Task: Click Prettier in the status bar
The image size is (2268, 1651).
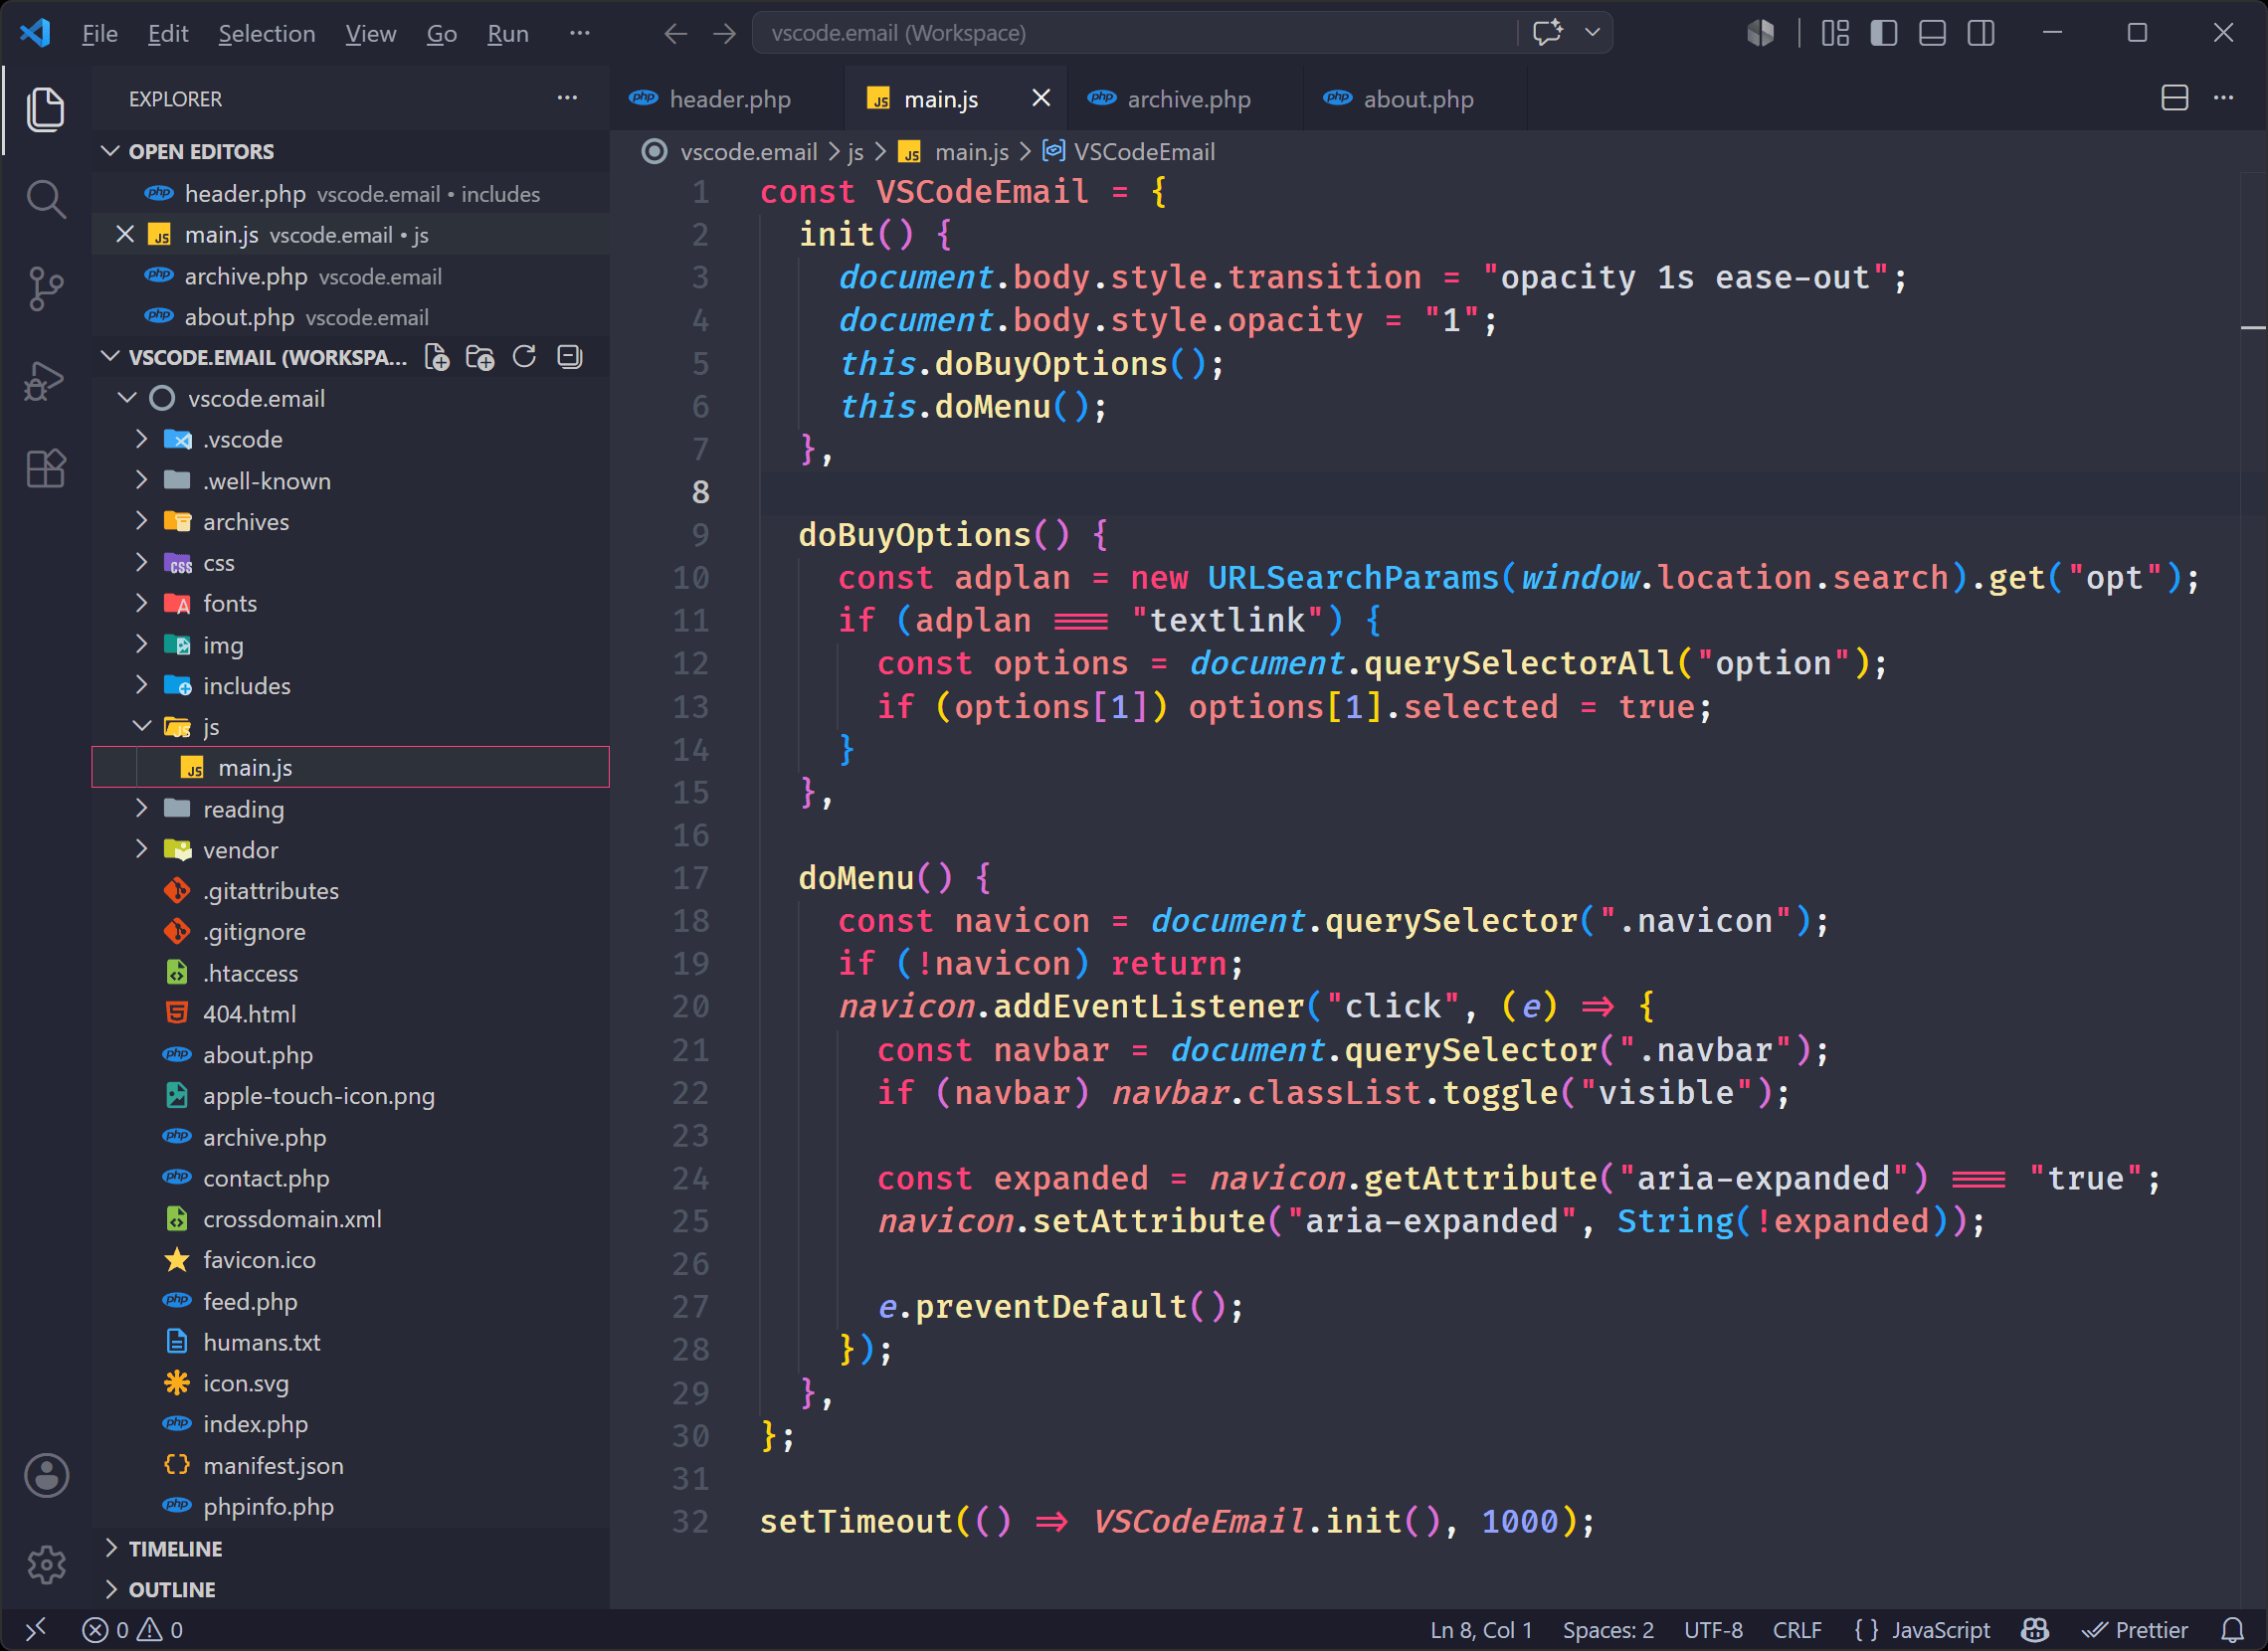Action: click(2135, 1630)
